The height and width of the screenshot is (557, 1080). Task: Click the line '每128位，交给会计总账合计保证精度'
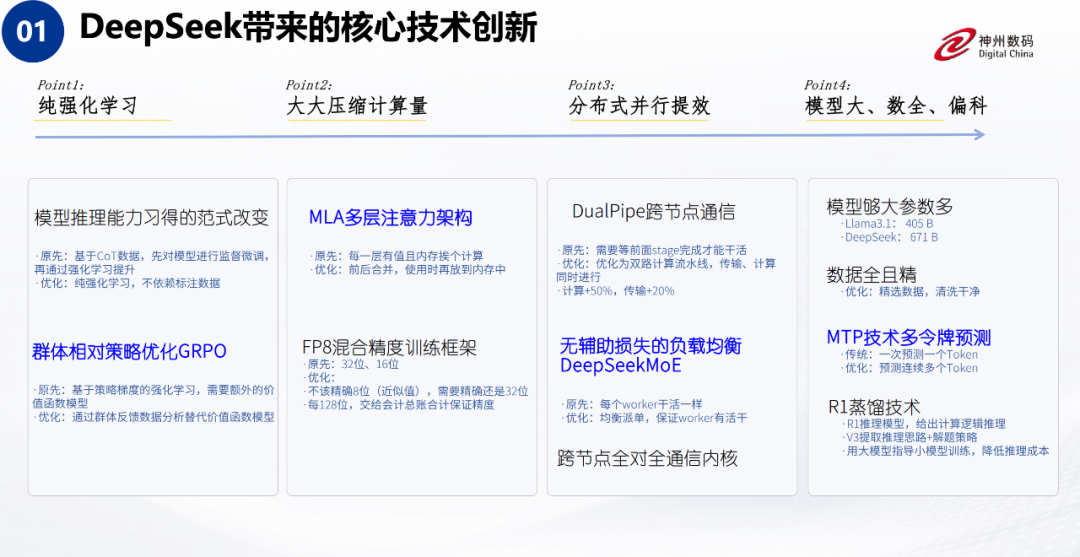point(399,405)
